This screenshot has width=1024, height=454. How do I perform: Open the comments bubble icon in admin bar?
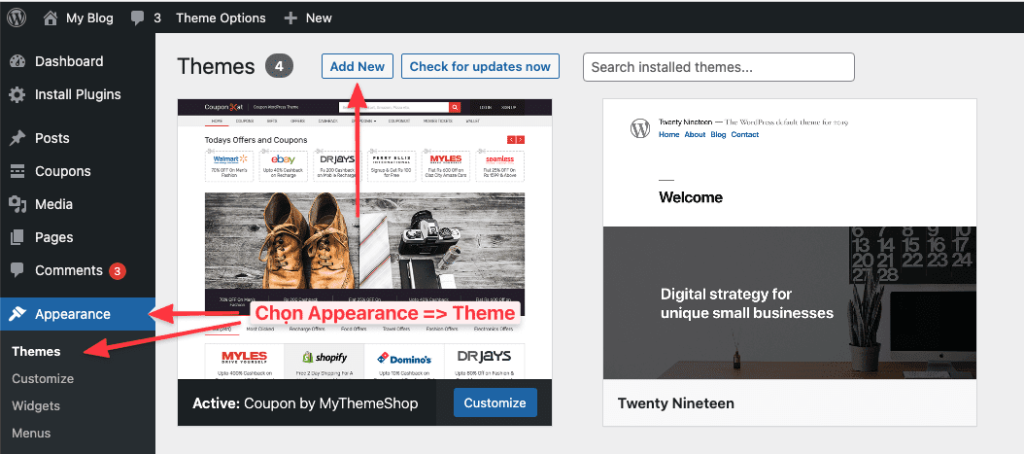click(x=136, y=18)
